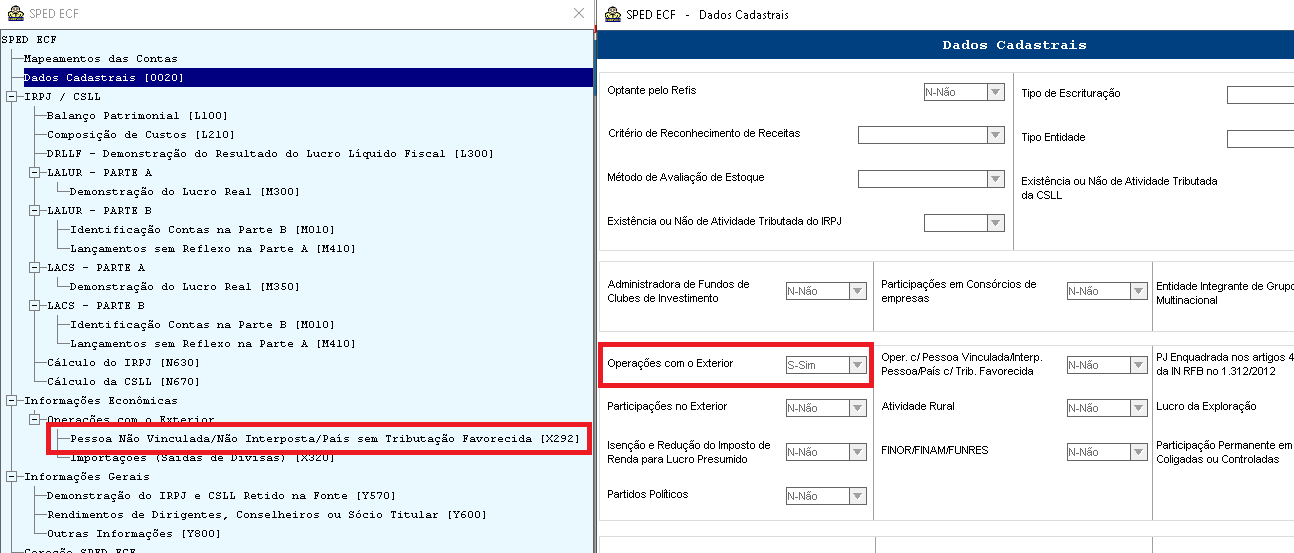
Task: Open Demonstração do Lucro Real [M350]
Action: [x=185, y=287]
